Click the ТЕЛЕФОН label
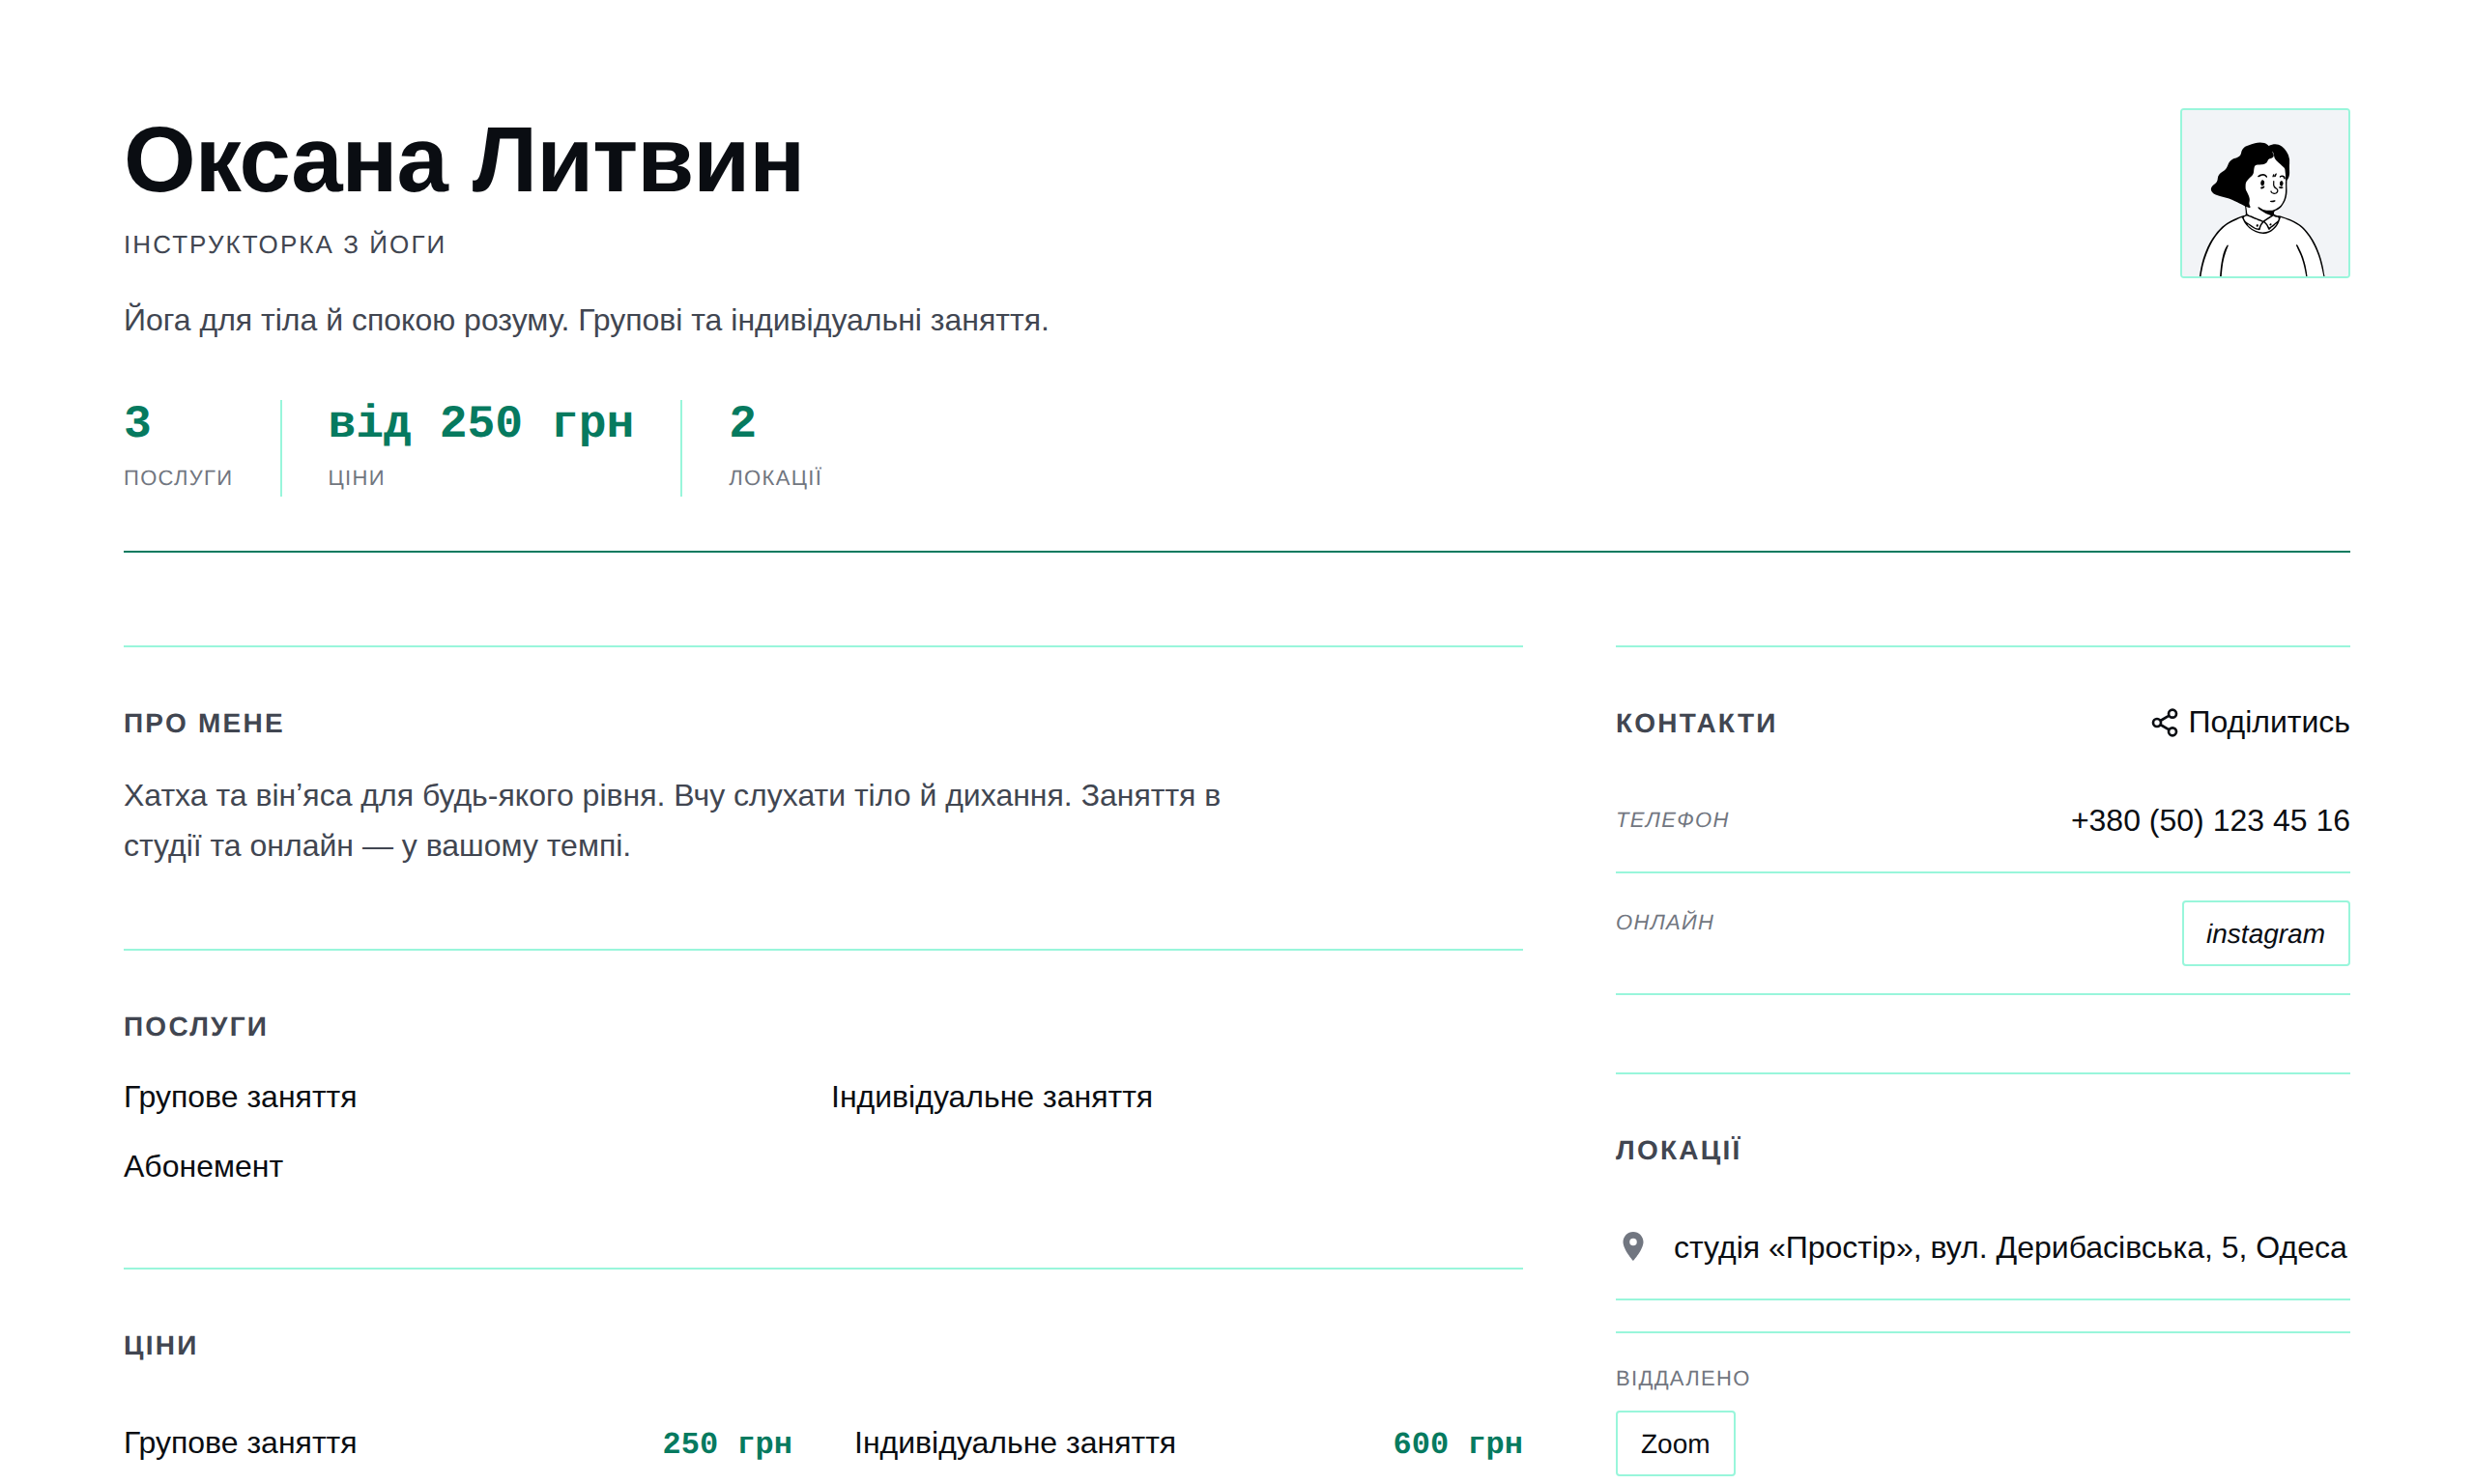 tap(1672, 820)
